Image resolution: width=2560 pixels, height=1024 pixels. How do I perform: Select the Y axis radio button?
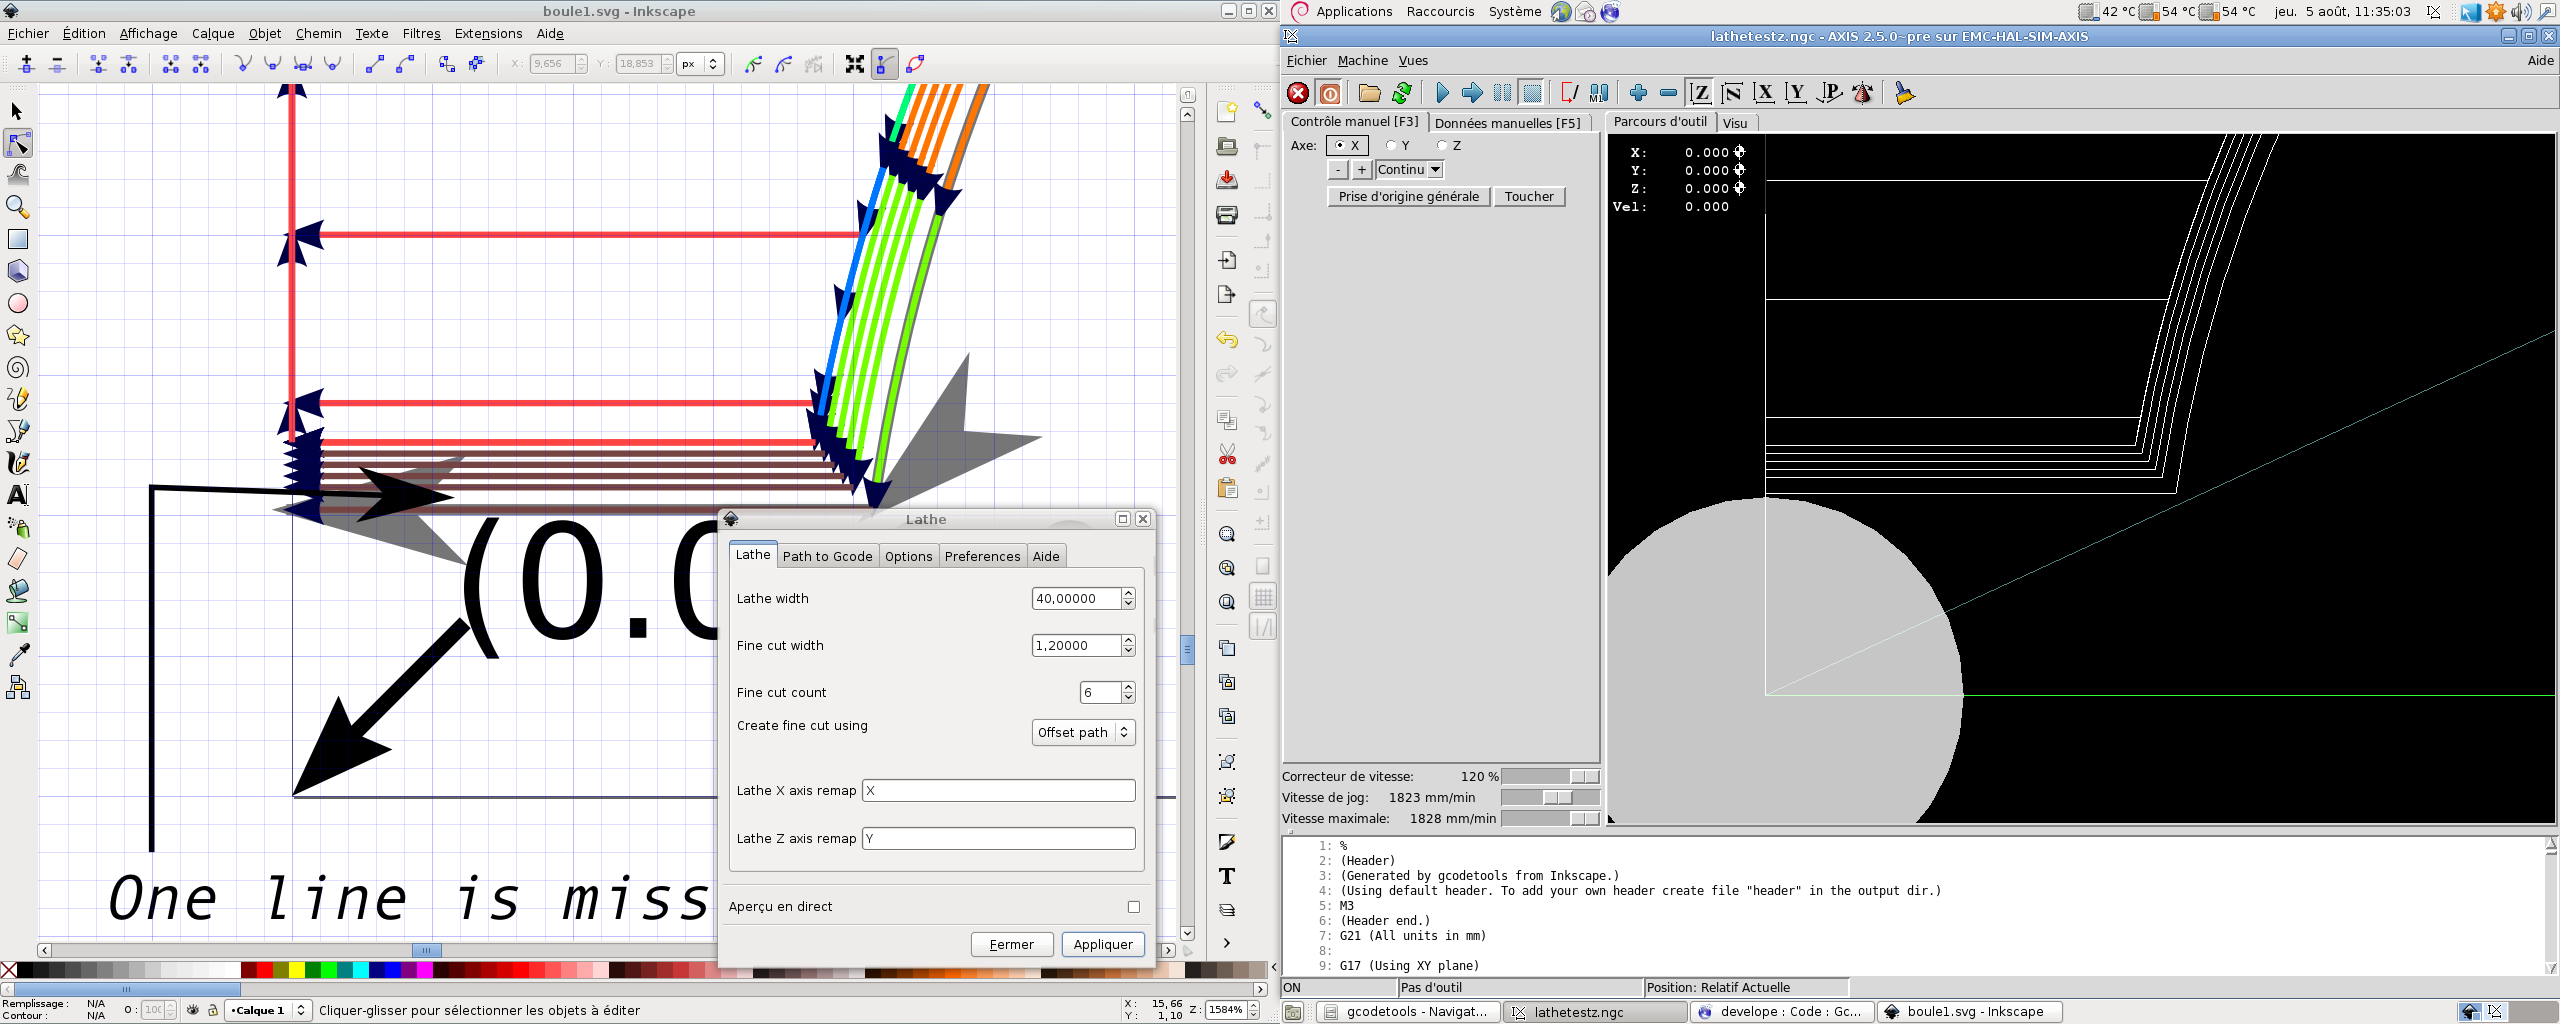point(1392,146)
